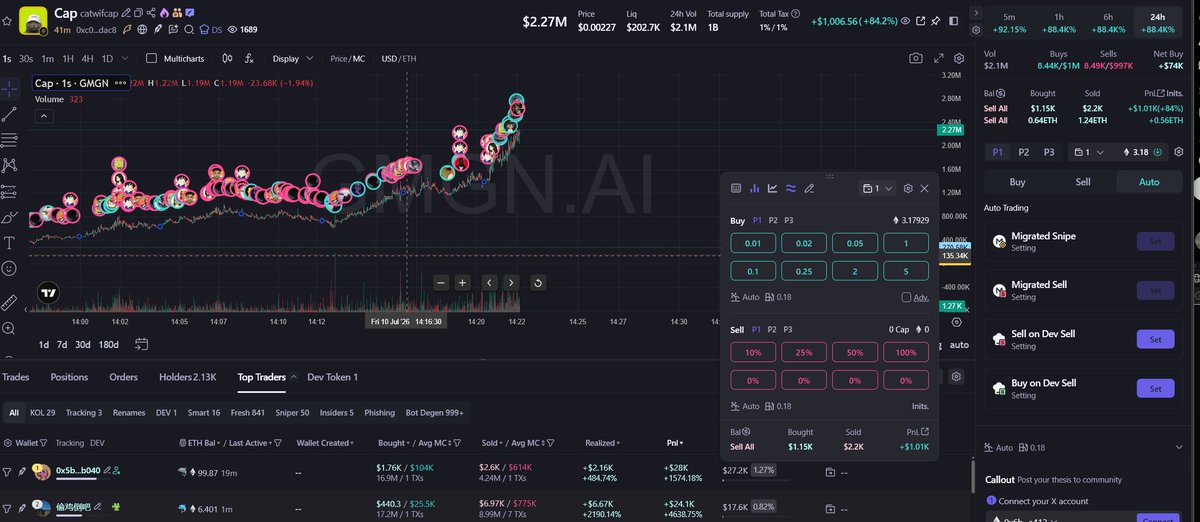Open the go-to-date calendar icon
This screenshot has height=522, width=1200.
tap(141, 344)
